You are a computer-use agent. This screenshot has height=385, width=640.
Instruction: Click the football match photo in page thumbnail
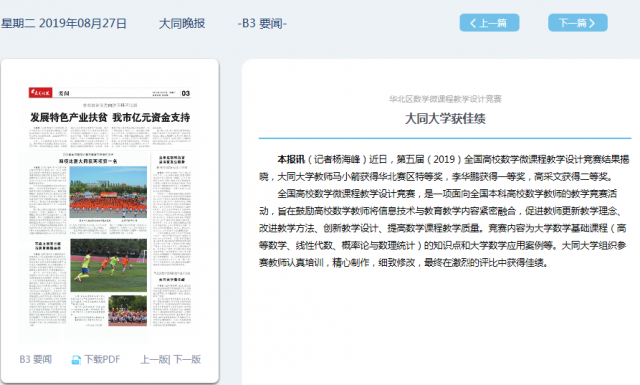click(109, 265)
